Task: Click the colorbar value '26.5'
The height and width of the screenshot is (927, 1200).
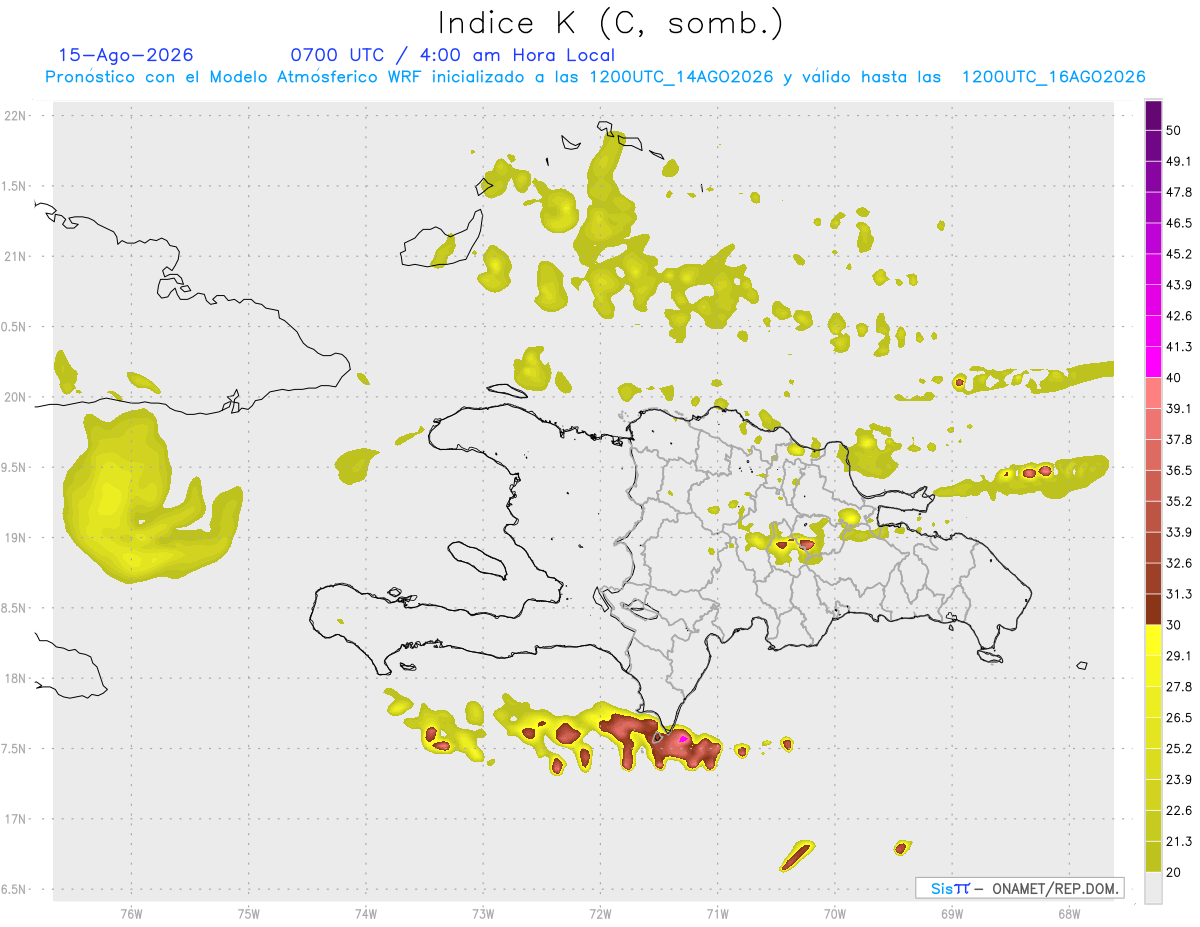Action: [1179, 718]
